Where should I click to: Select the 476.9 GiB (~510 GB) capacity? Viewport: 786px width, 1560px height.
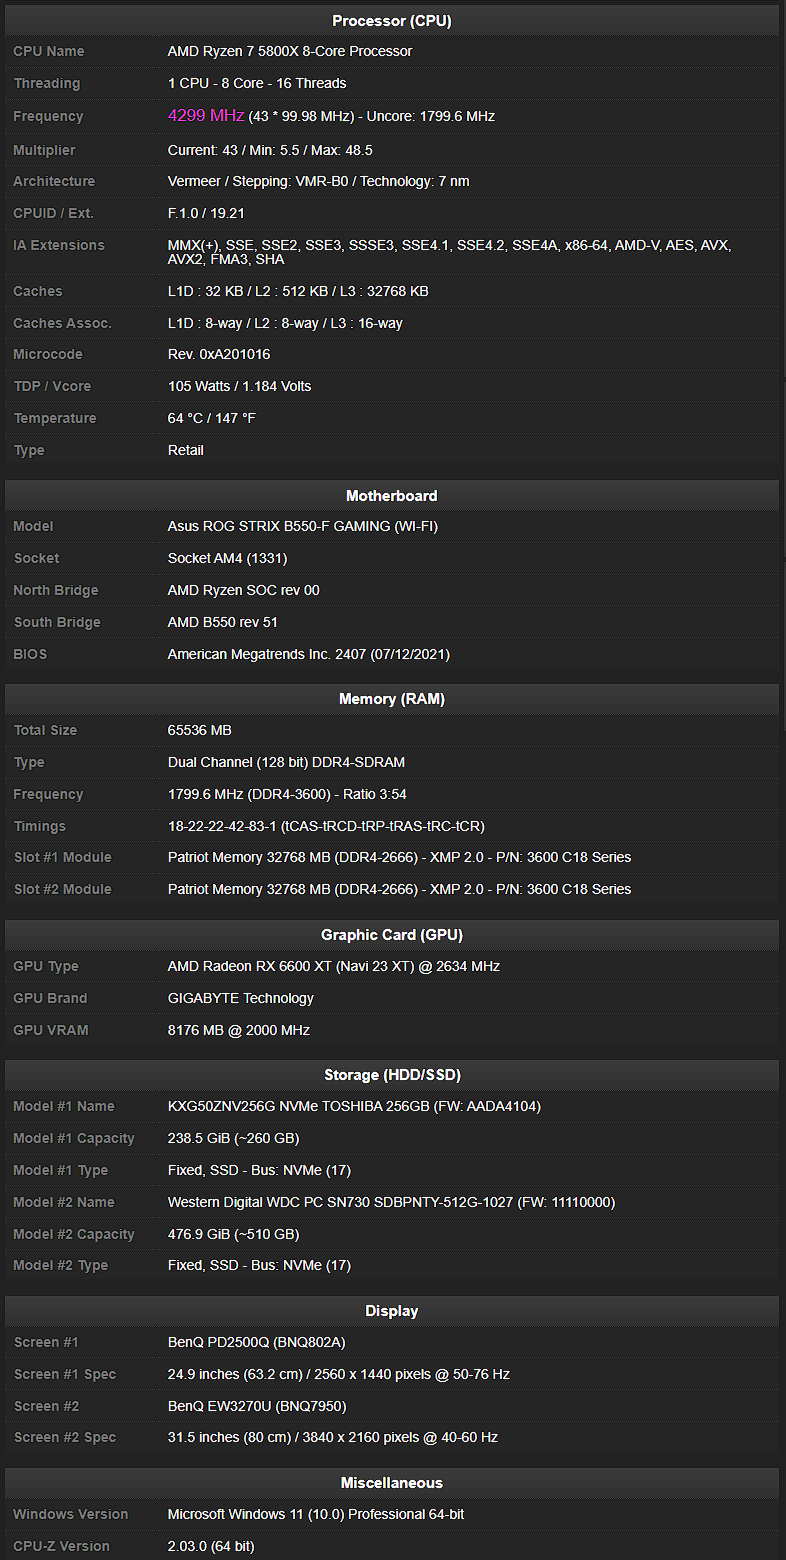[234, 1234]
